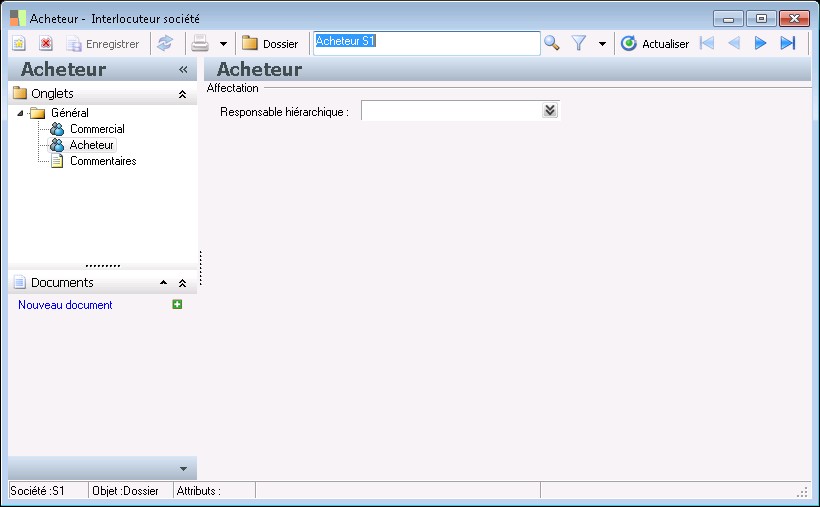Click the blue refresh arrows toolbar icon
The image size is (820, 507).
pyautogui.click(x=165, y=43)
